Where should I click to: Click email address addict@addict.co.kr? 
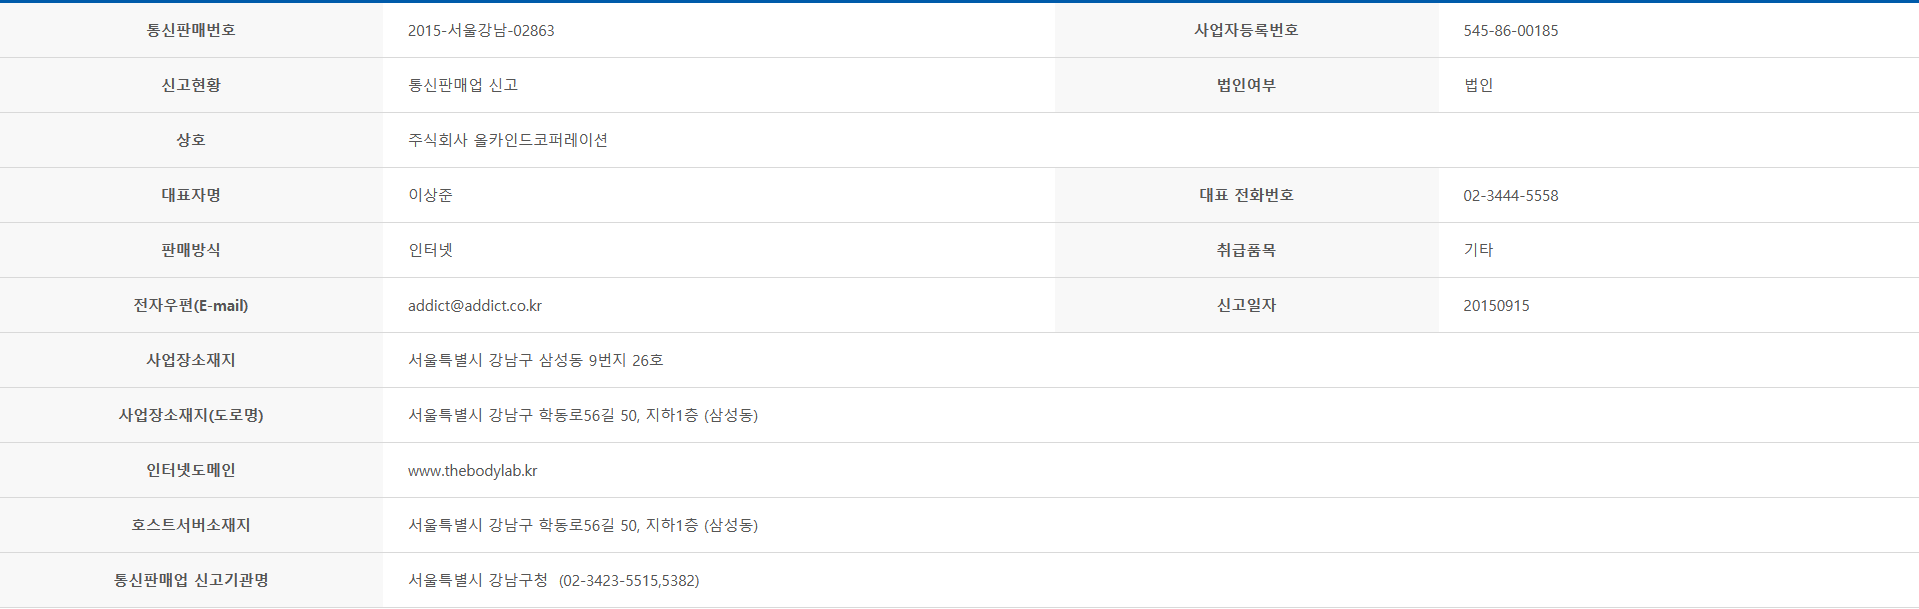(475, 305)
